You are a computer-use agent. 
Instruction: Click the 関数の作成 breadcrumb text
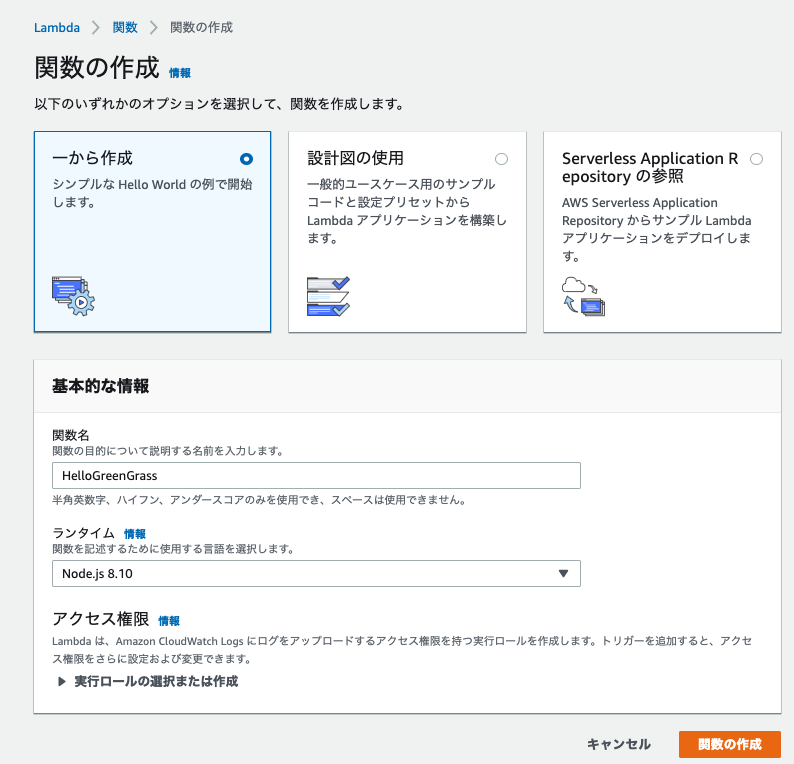[202, 27]
